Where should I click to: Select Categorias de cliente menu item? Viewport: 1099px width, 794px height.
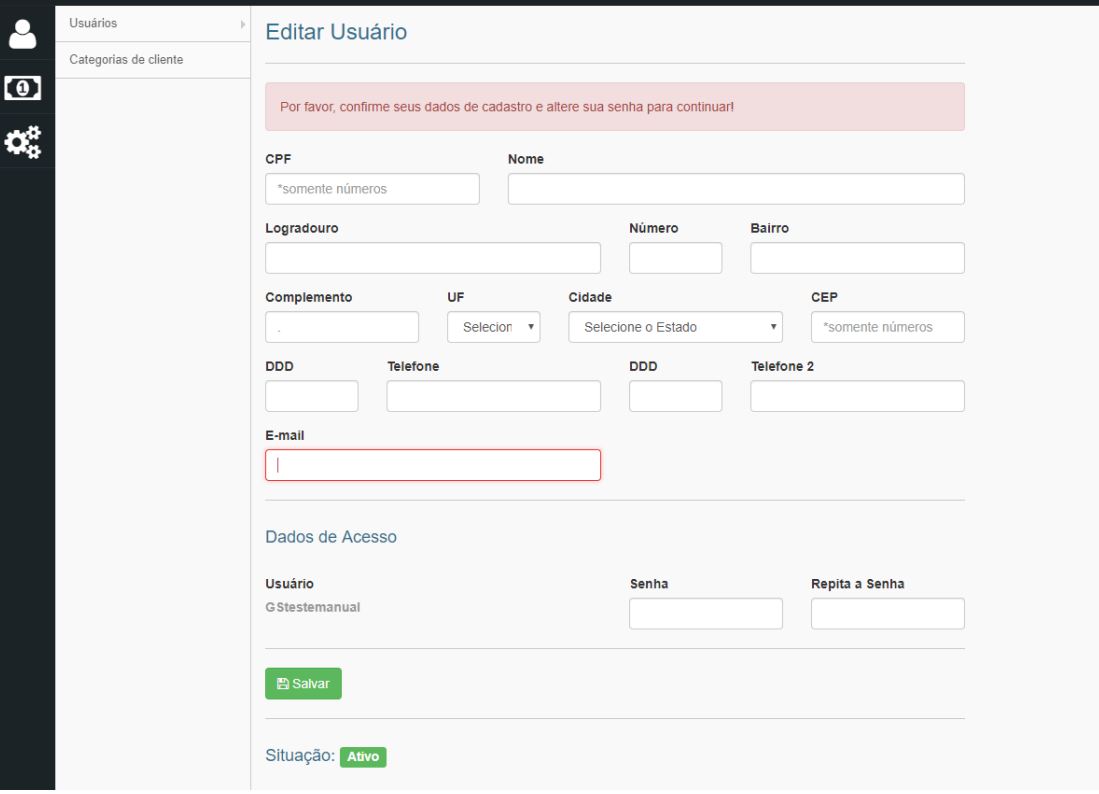126,60
